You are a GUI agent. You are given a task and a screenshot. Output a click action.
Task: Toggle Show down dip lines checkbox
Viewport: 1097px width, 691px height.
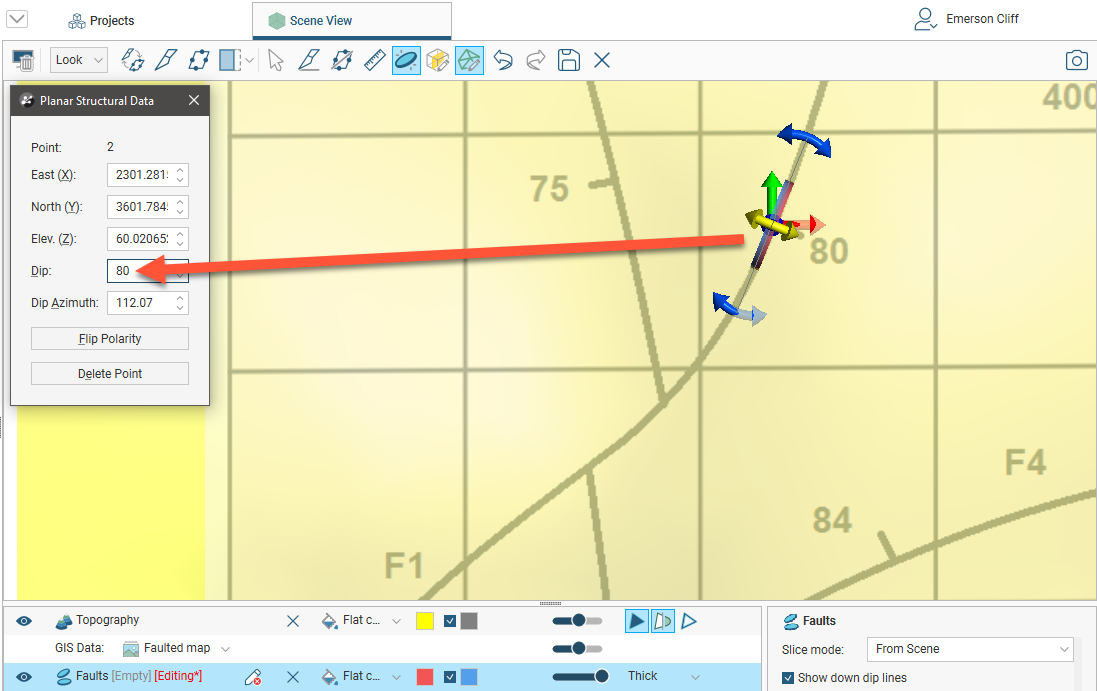[x=788, y=678]
